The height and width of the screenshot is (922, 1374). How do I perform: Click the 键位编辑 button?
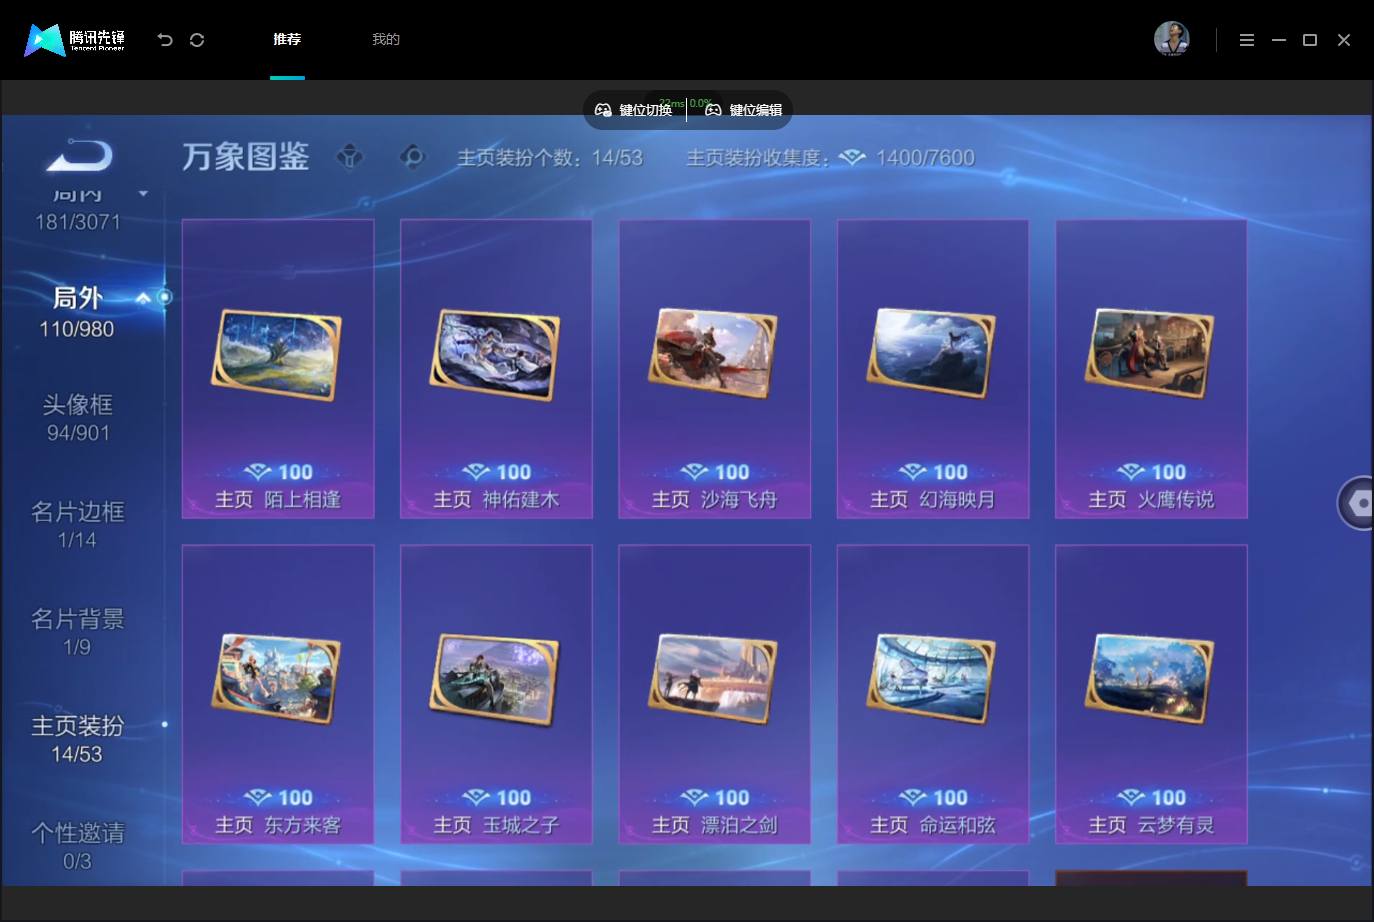744,110
